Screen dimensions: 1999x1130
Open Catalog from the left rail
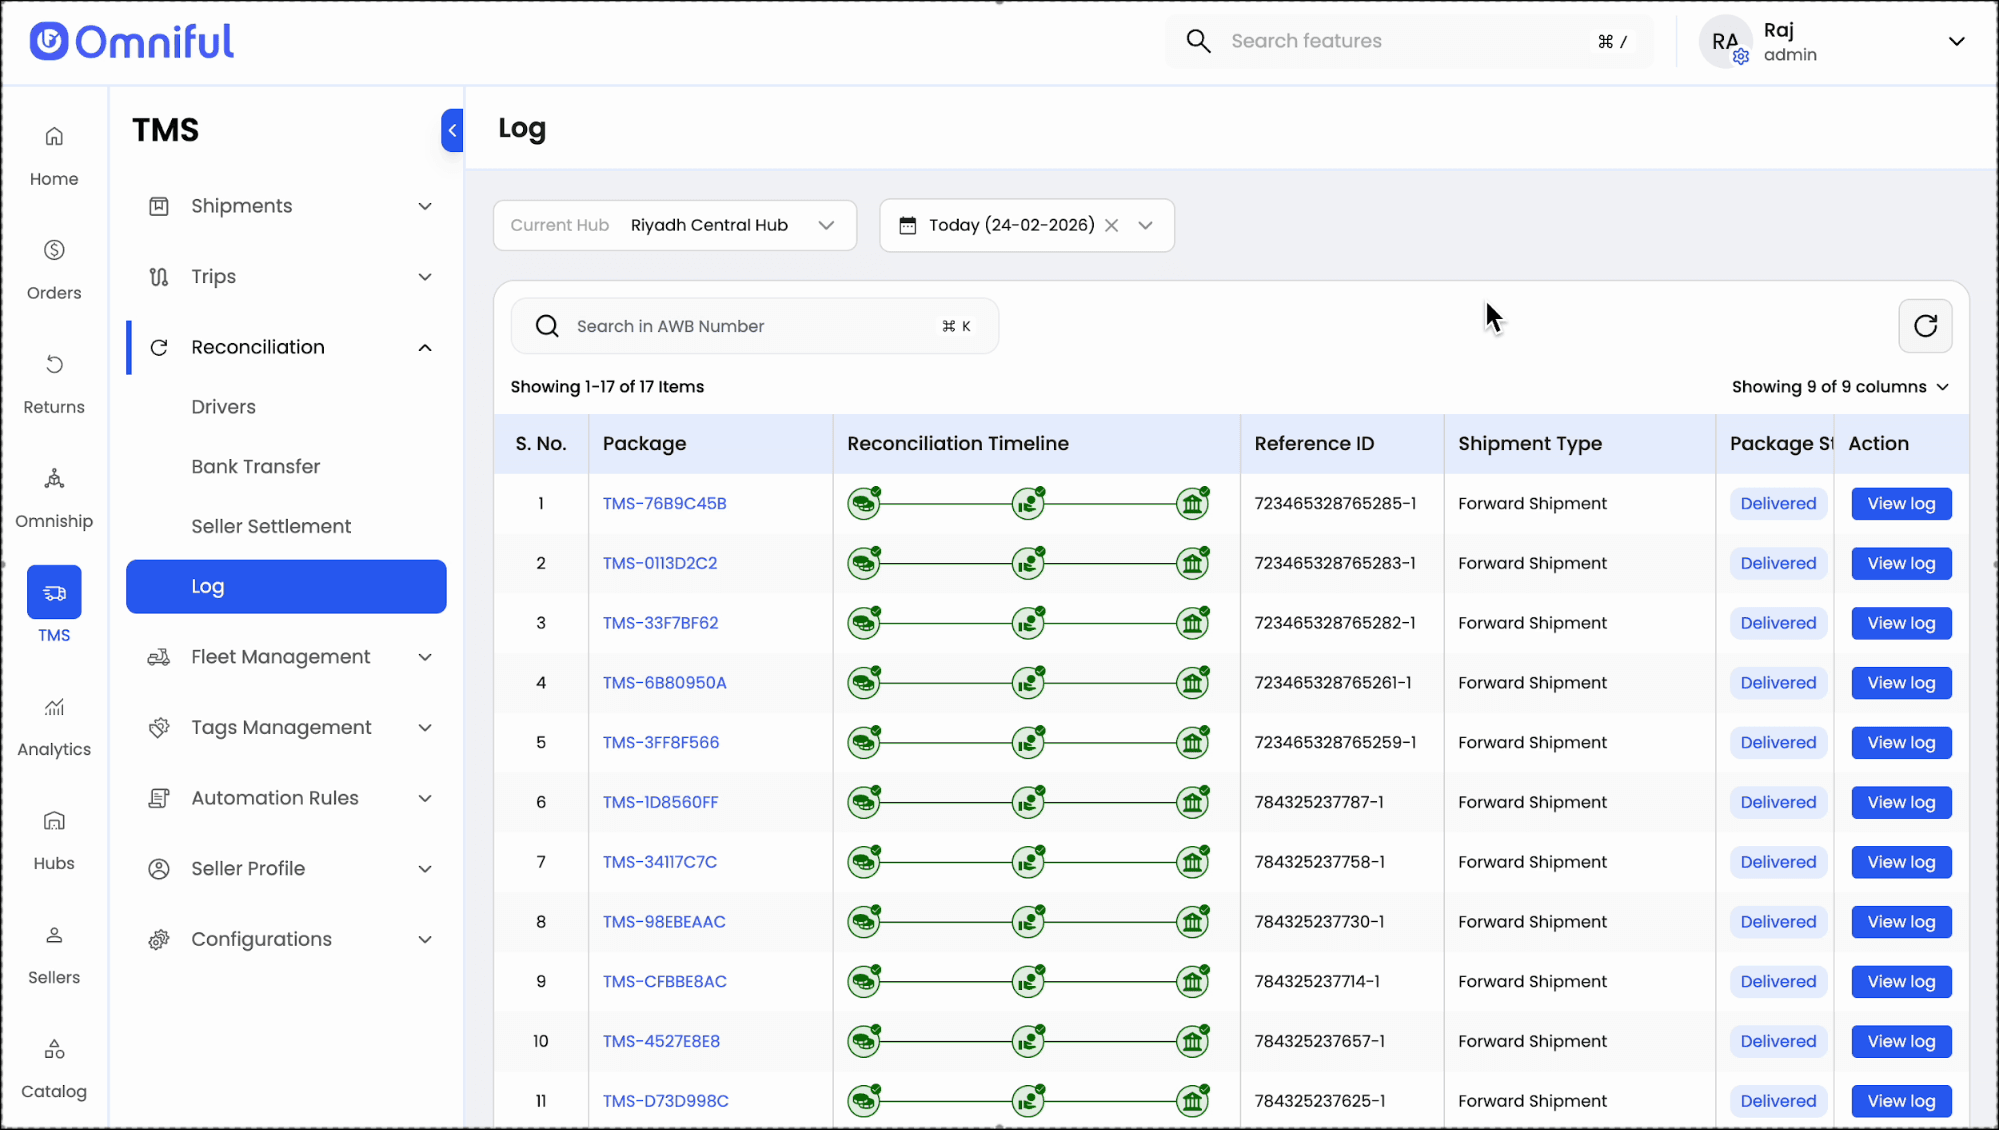coord(54,1066)
